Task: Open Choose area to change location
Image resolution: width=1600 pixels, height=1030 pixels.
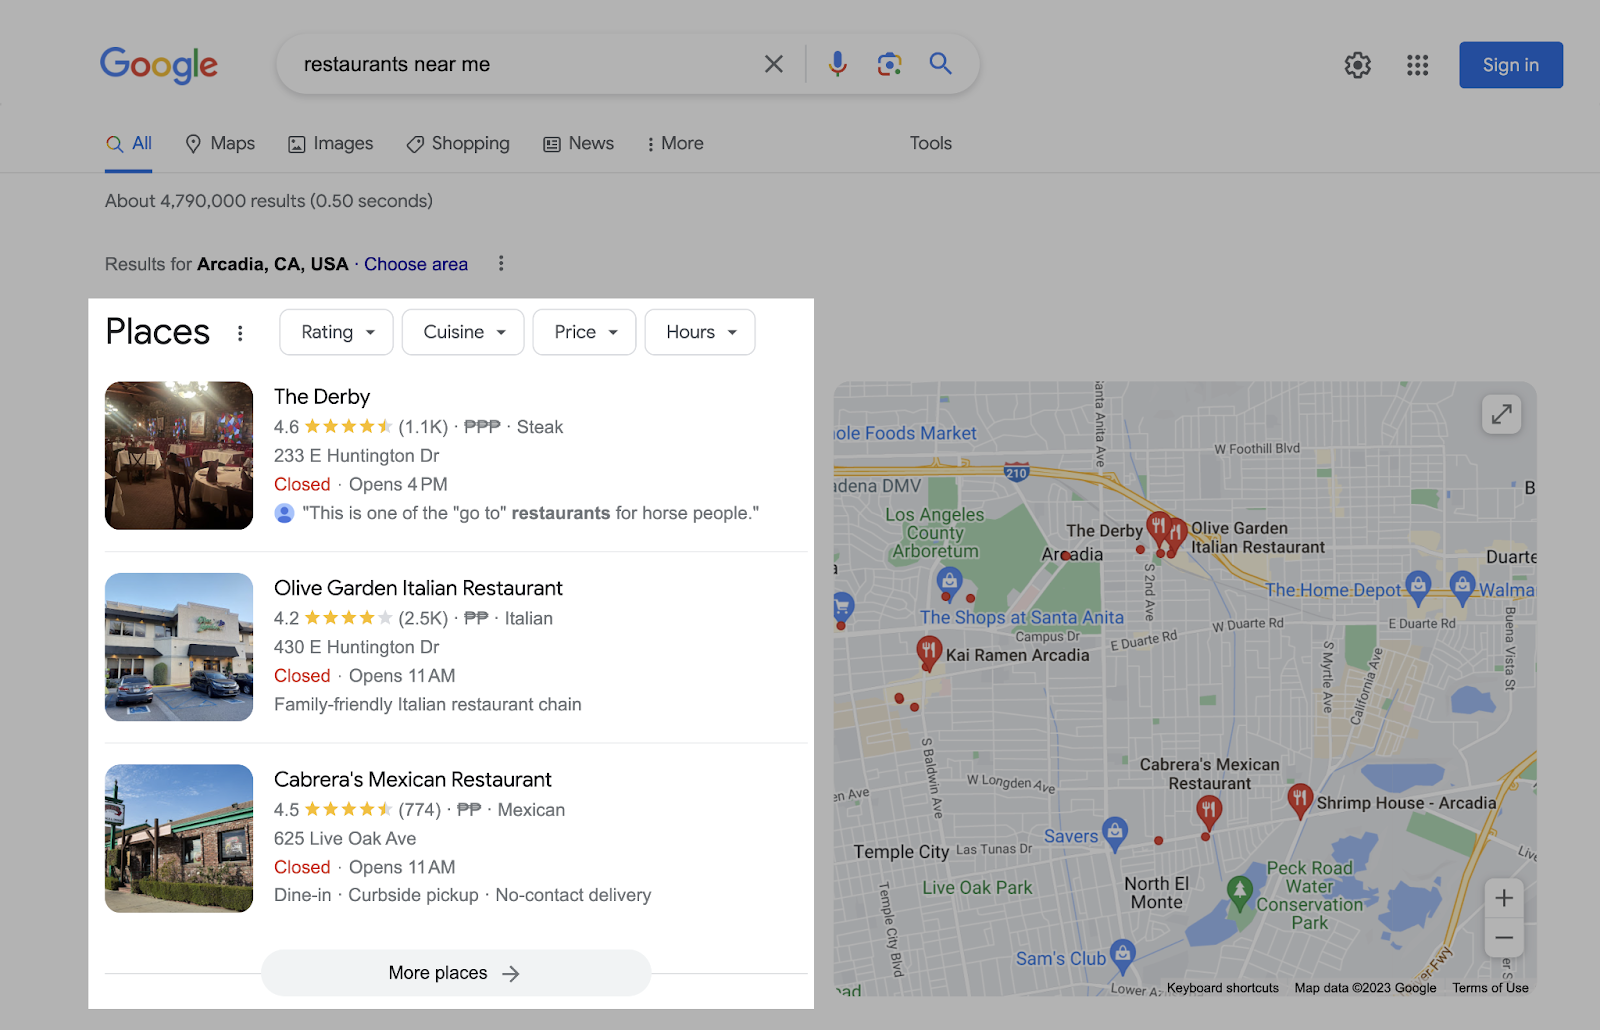Action: (x=415, y=263)
